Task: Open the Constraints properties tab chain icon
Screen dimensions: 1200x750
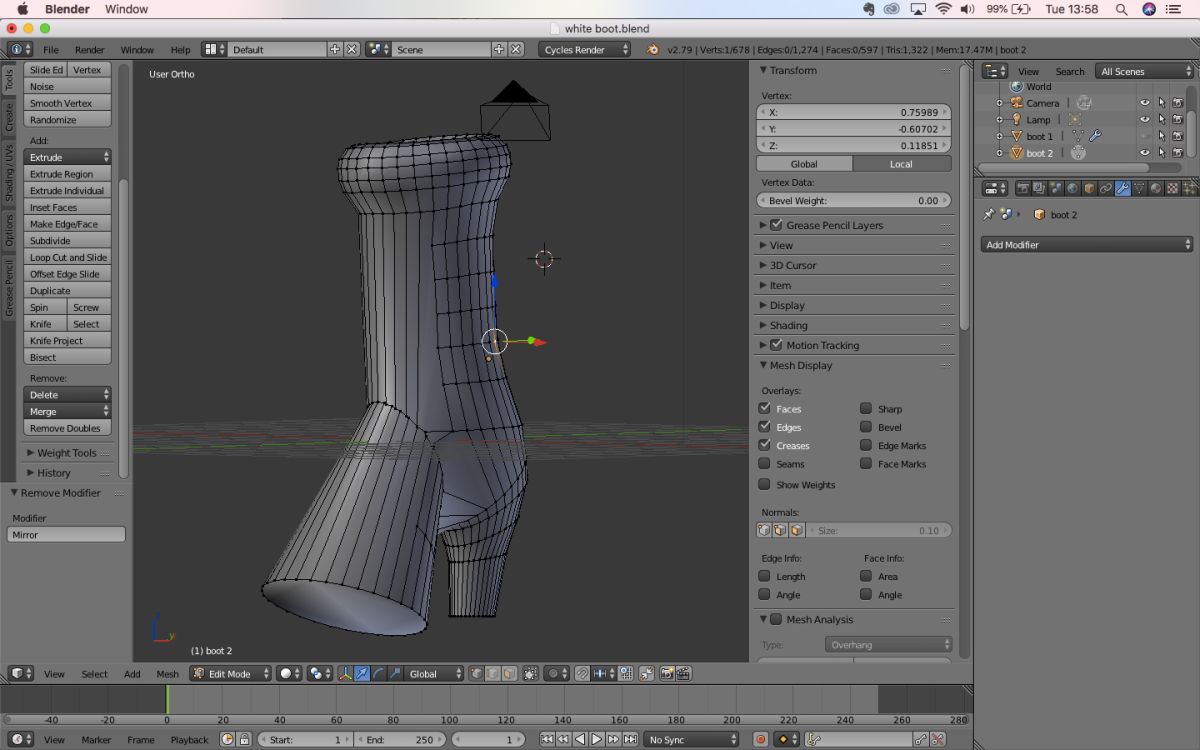Action: point(1105,188)
